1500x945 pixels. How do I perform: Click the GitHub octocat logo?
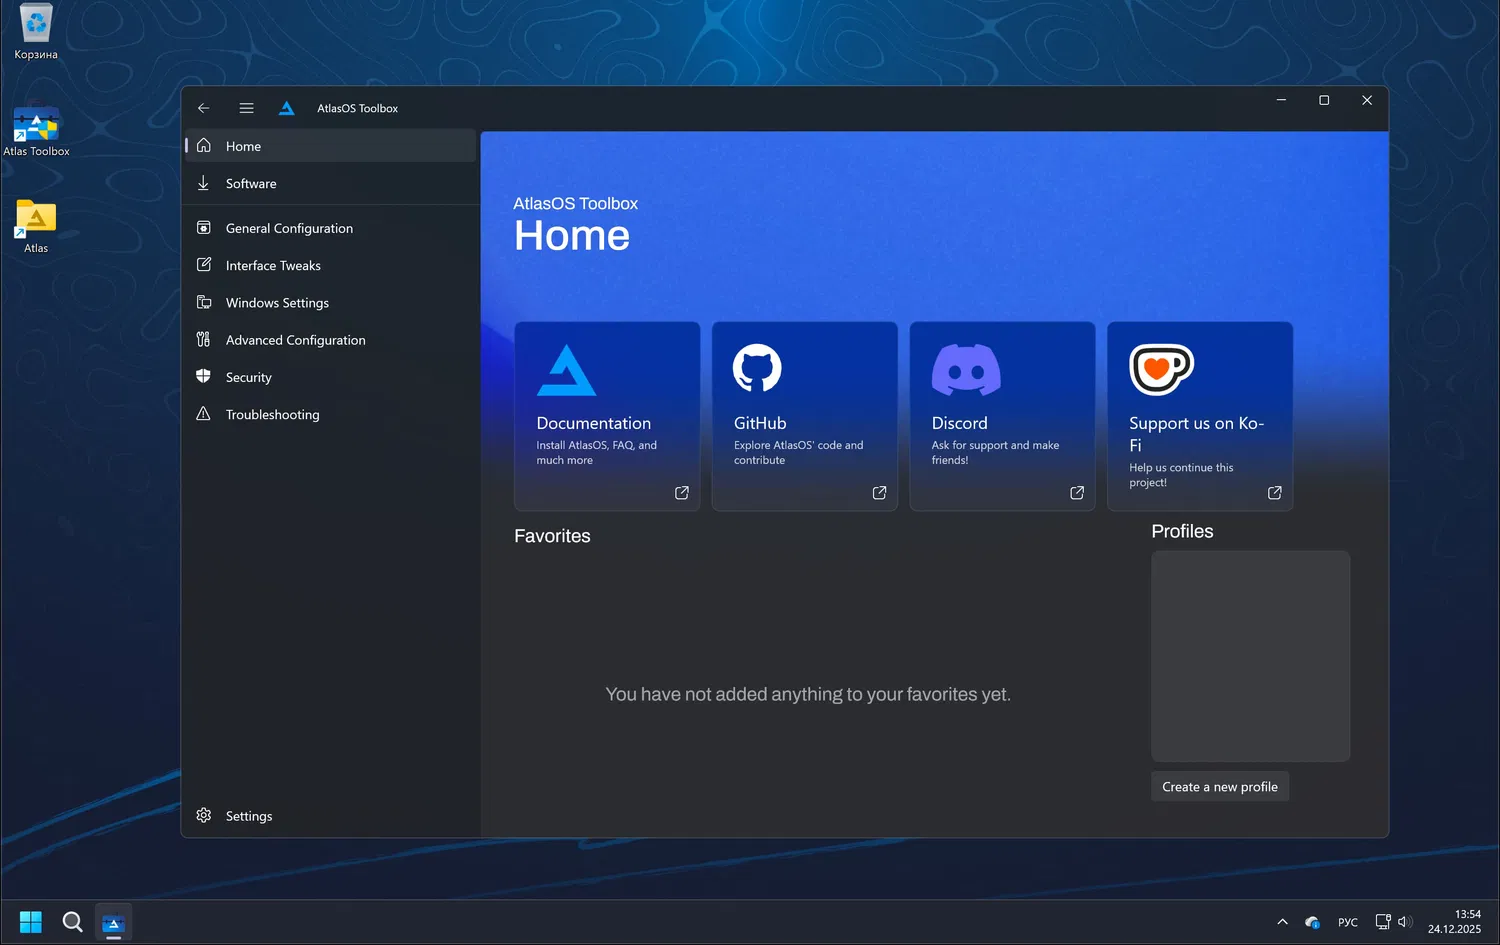(758, 369)
